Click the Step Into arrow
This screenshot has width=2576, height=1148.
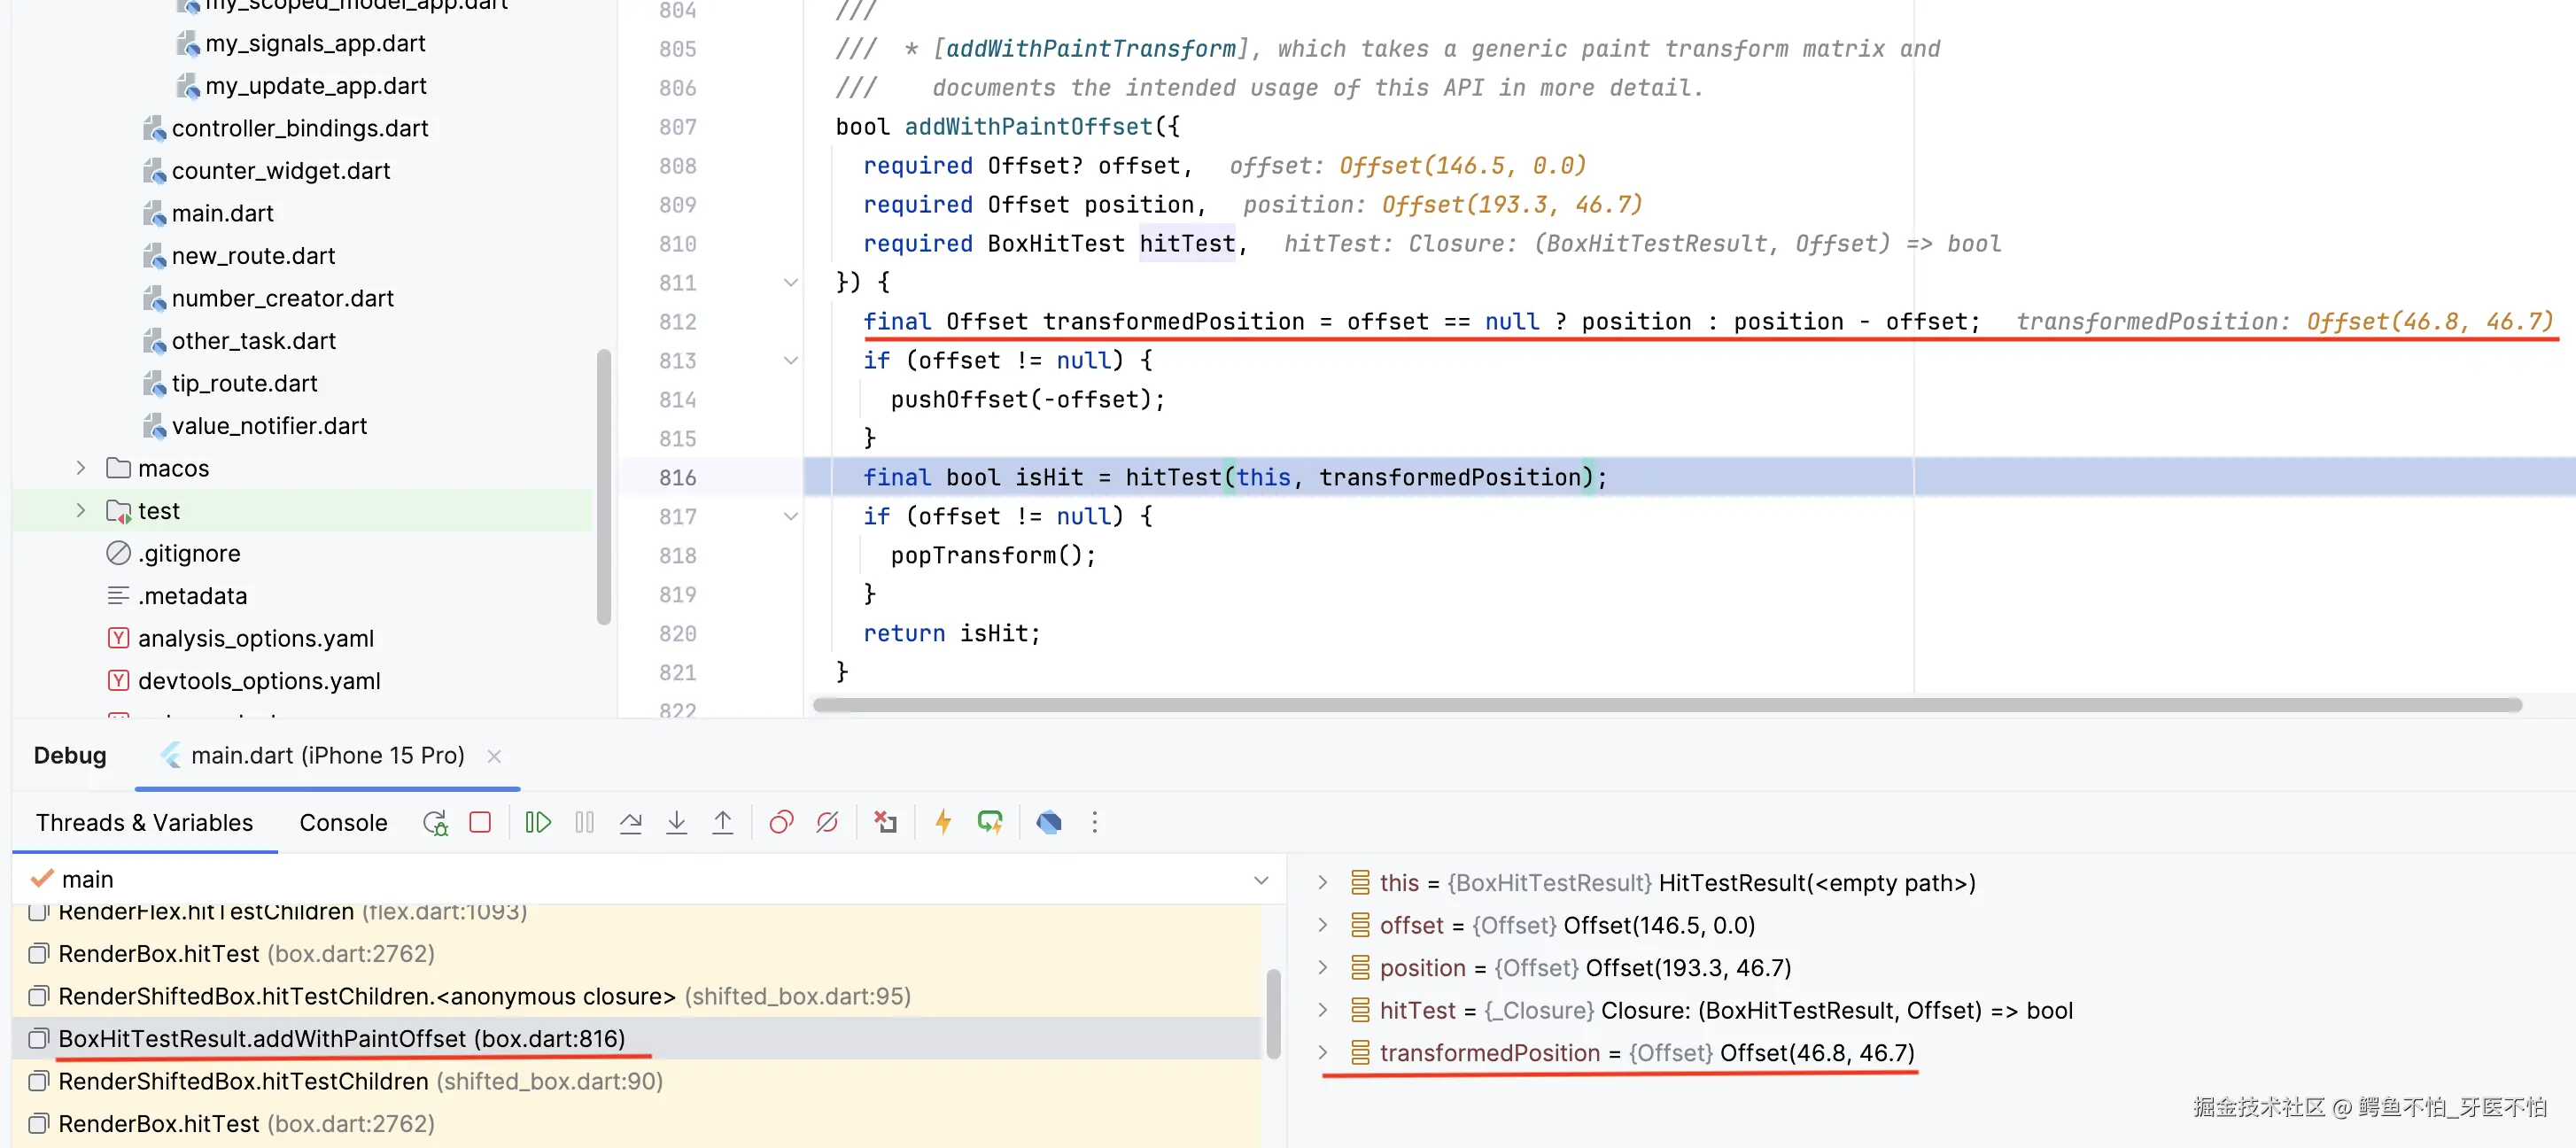pos(676,822)
